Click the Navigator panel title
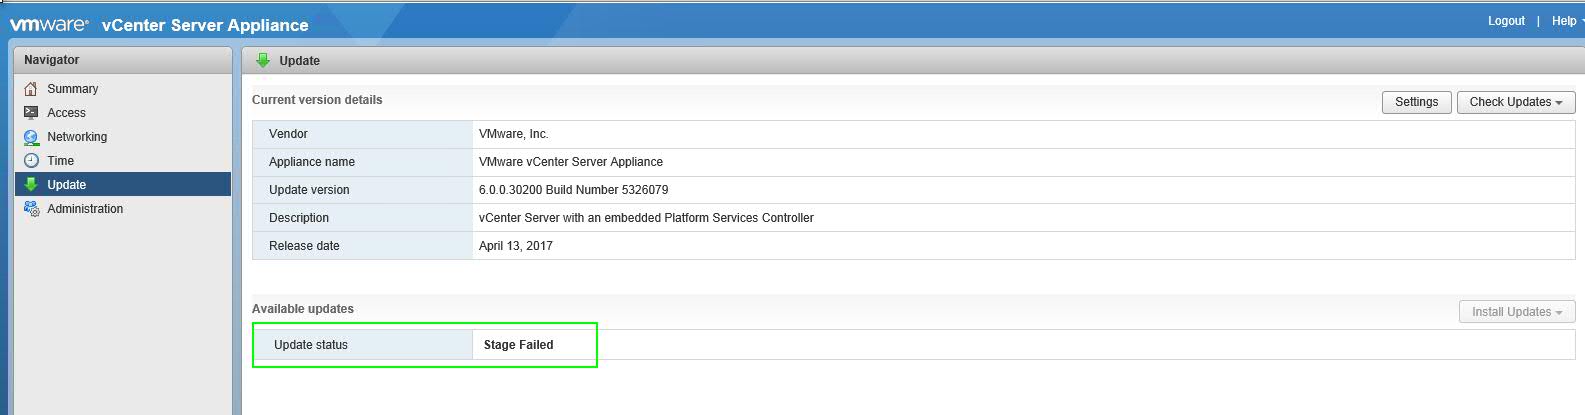The height and width of the screenshot is (415, 1585). tap(52, 60)
